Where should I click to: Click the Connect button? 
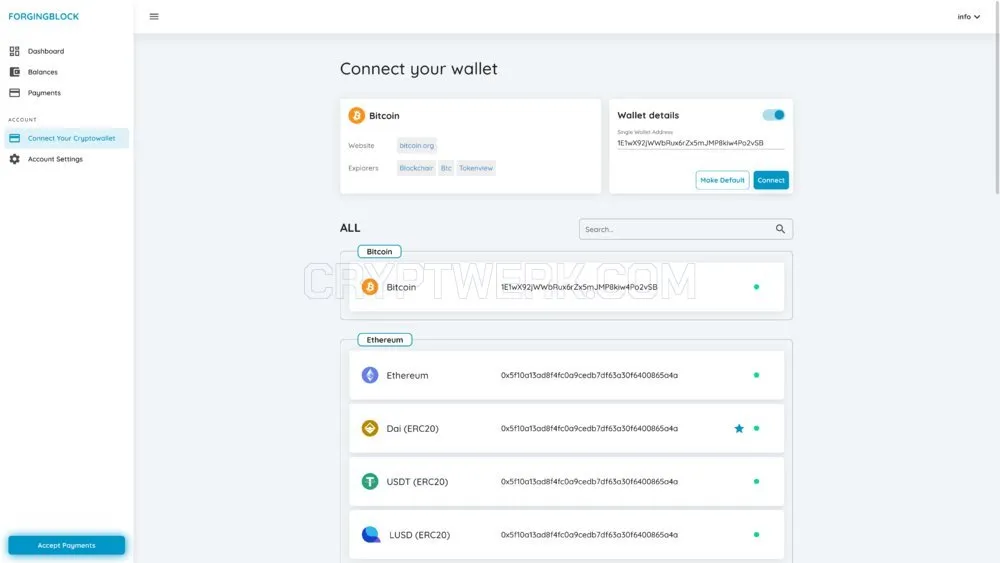click(x=771, y=180)
